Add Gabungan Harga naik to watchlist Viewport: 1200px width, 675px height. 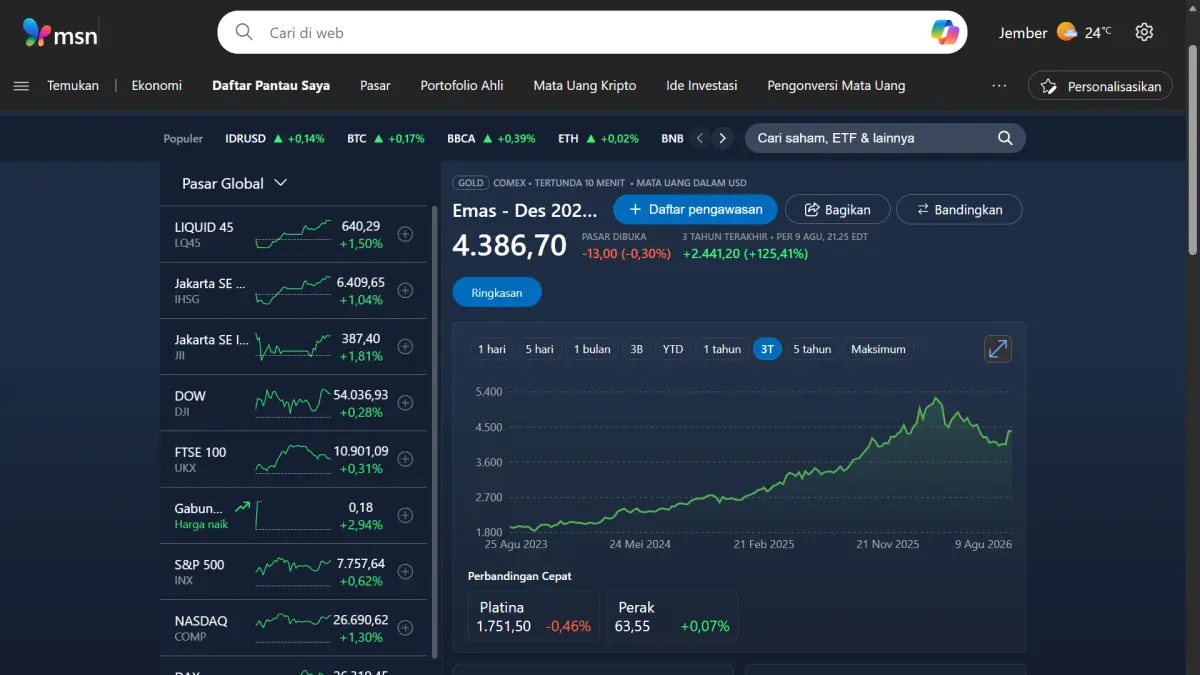pyautogui.click(x=405, y=516)
